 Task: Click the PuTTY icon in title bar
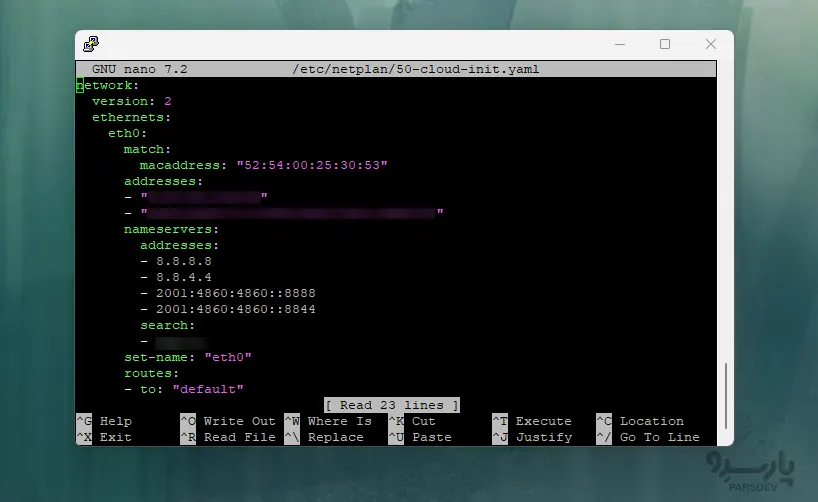click(x=91, y=44)
